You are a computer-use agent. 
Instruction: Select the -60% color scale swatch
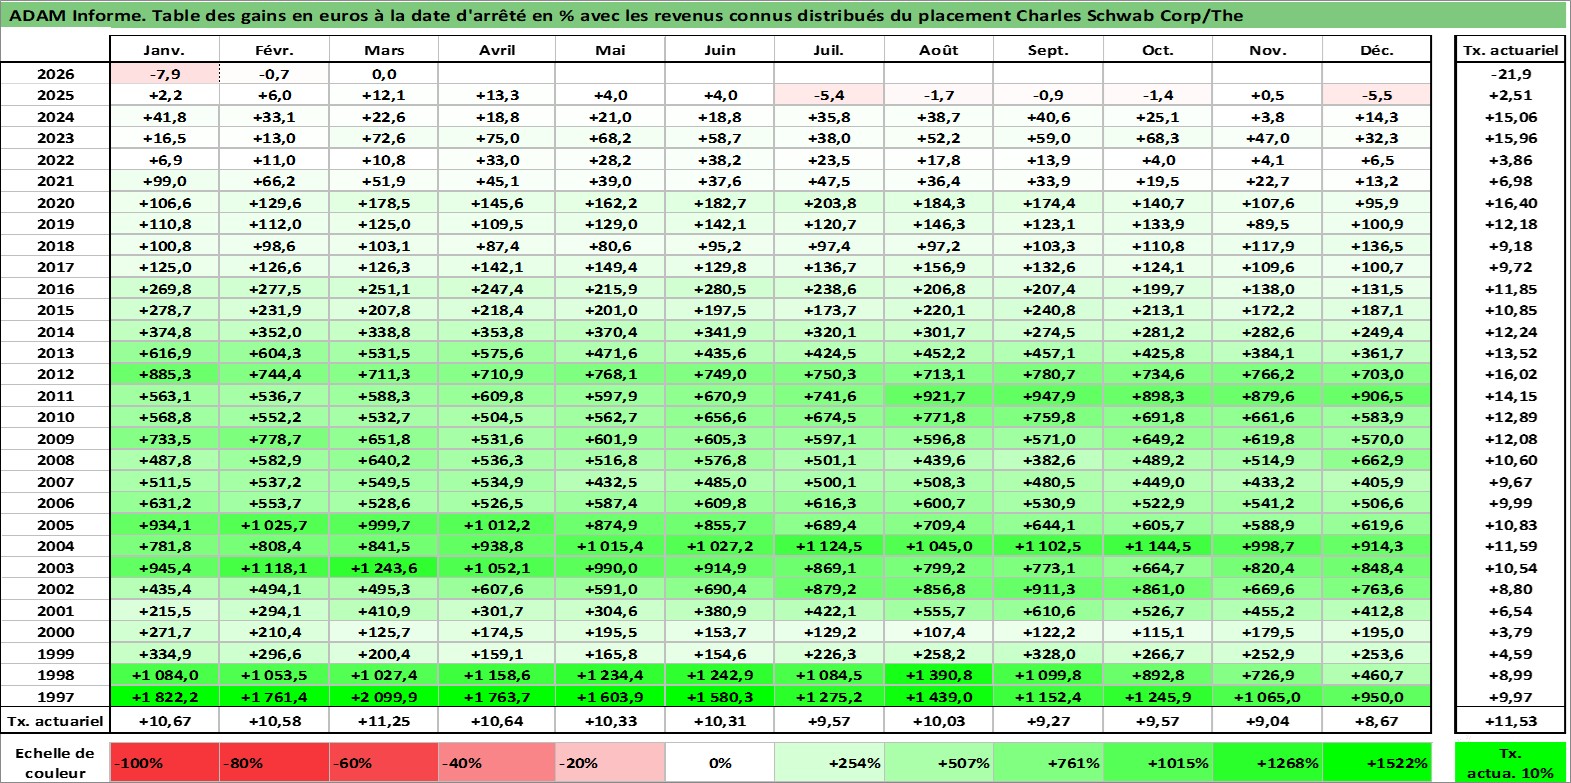[384, 762]
